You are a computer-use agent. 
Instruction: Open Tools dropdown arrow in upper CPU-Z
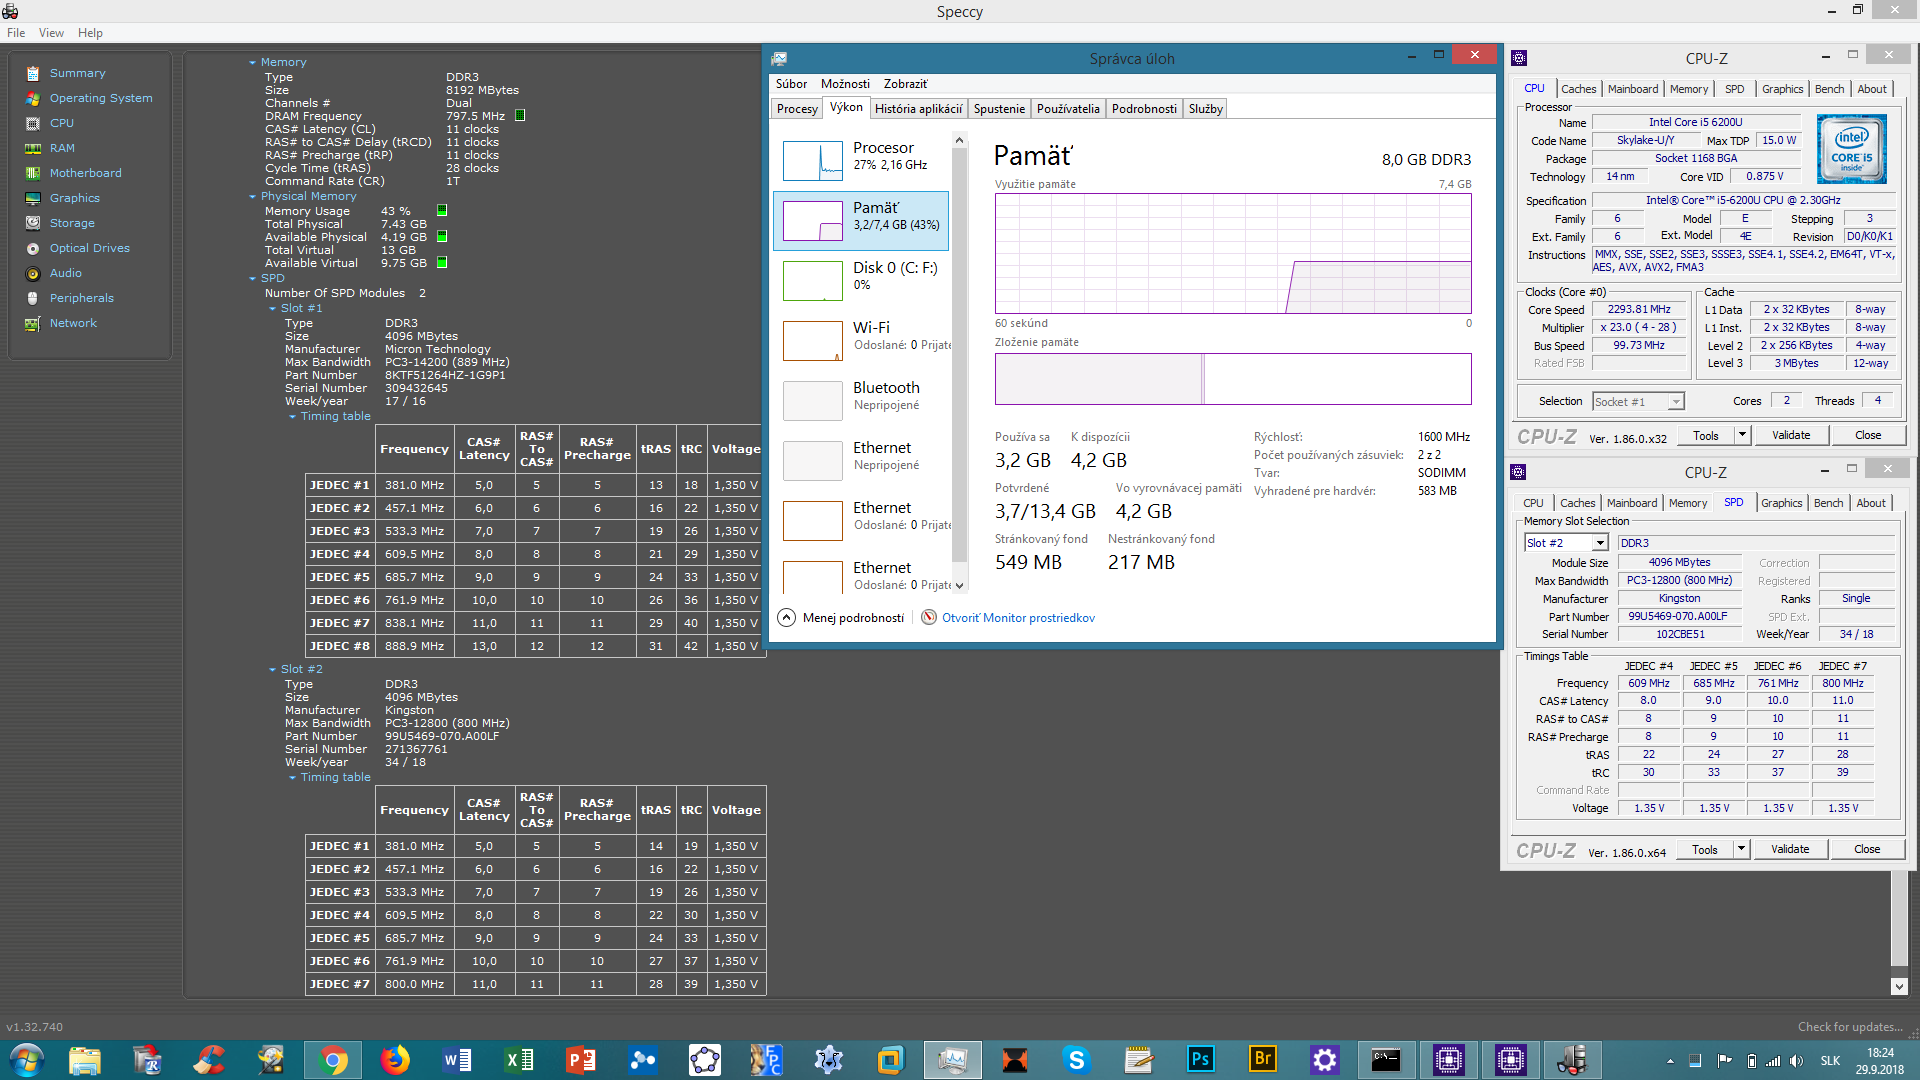[1743, 435]
